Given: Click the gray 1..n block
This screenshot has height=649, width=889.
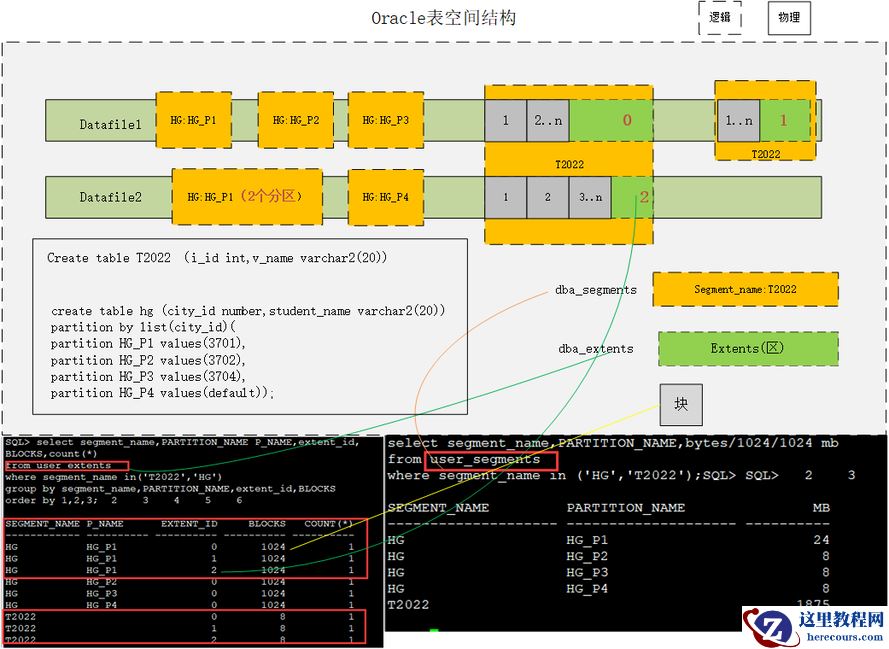Looking at the screenshot, I should (x=739, y=121).
